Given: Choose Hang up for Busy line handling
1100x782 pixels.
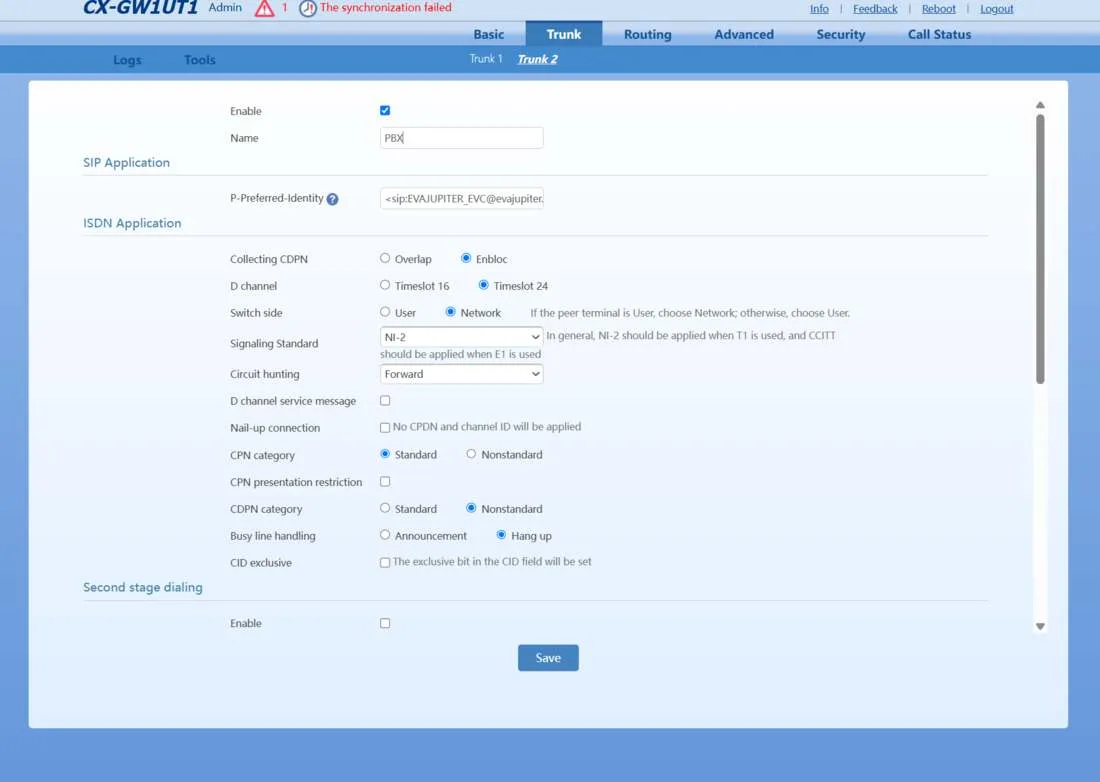Looking at the screenshot, I should [501, 534].
